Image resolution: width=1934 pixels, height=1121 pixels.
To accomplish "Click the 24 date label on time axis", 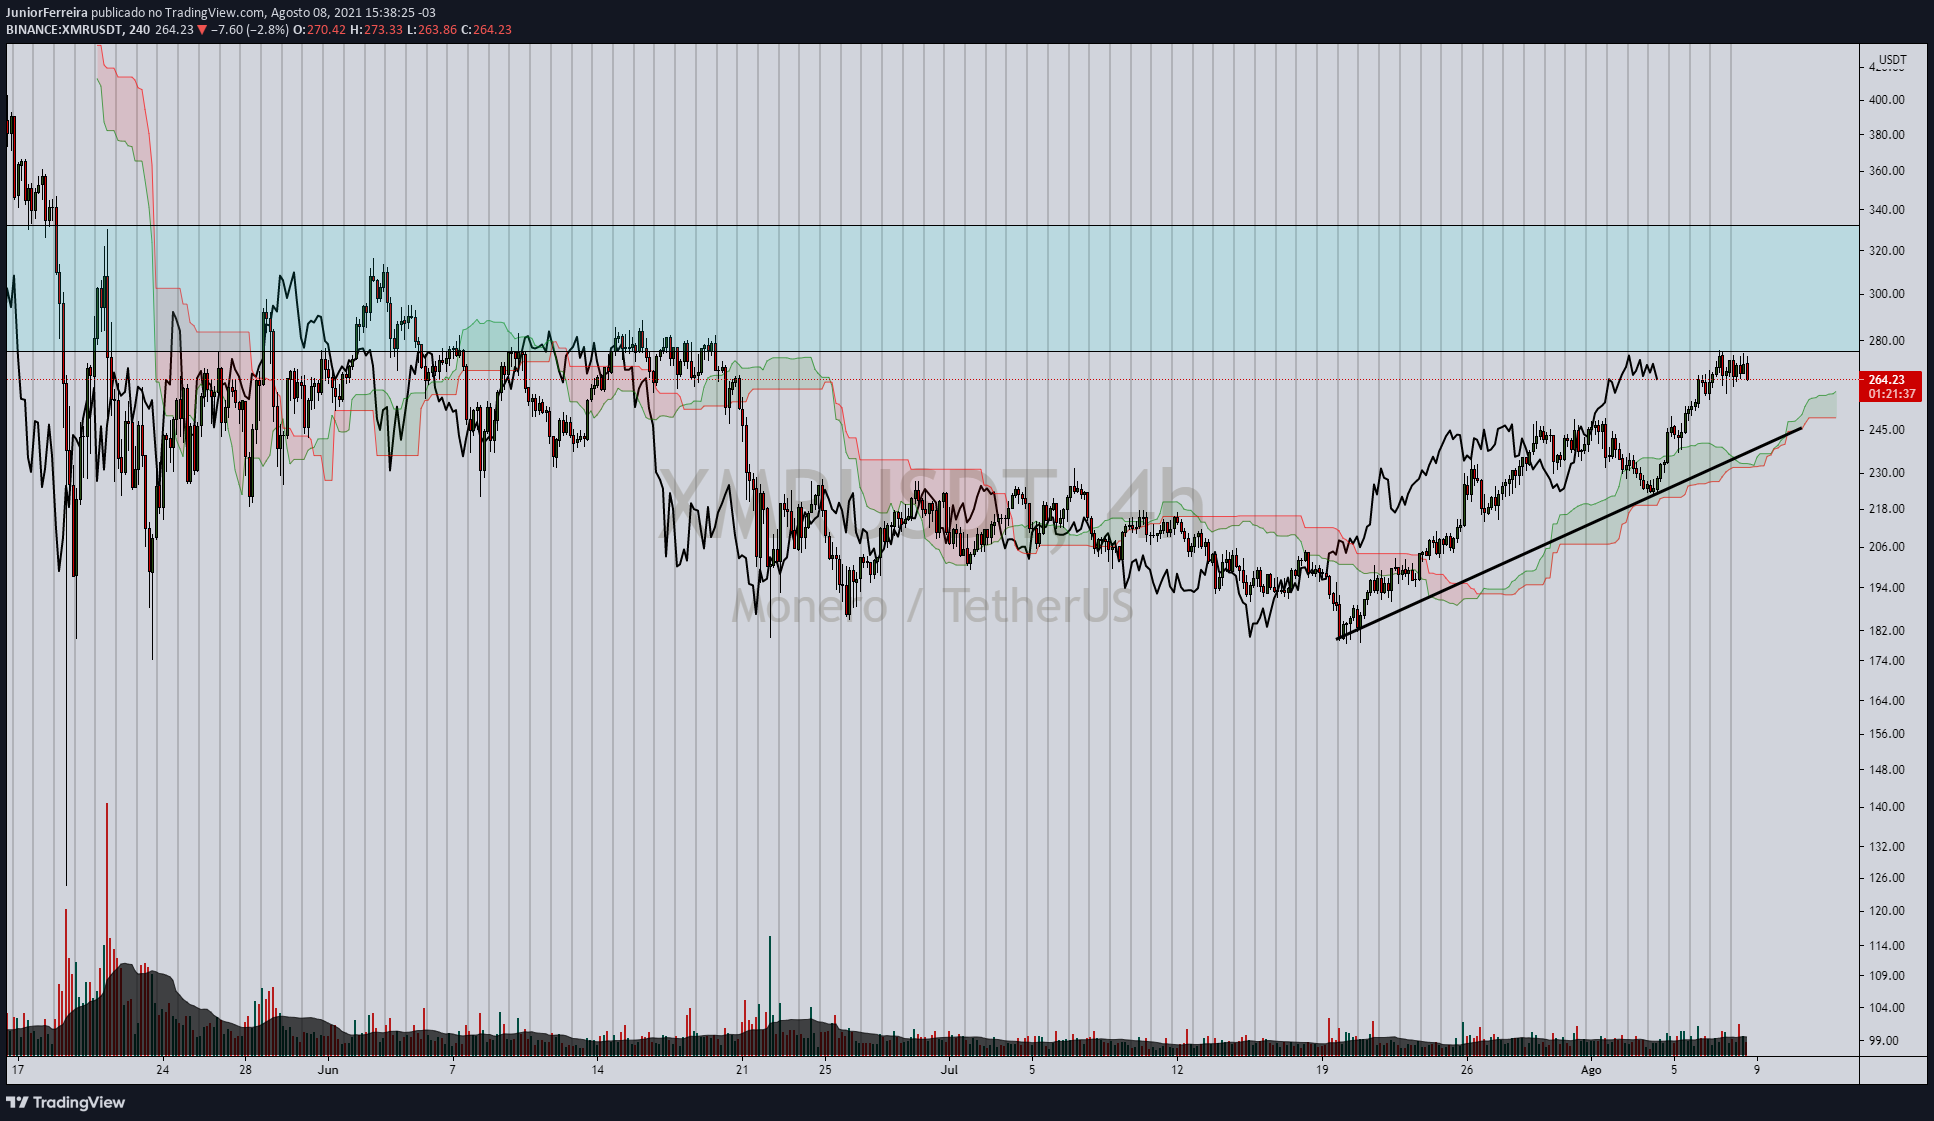I will click(x=163, y=1070).
